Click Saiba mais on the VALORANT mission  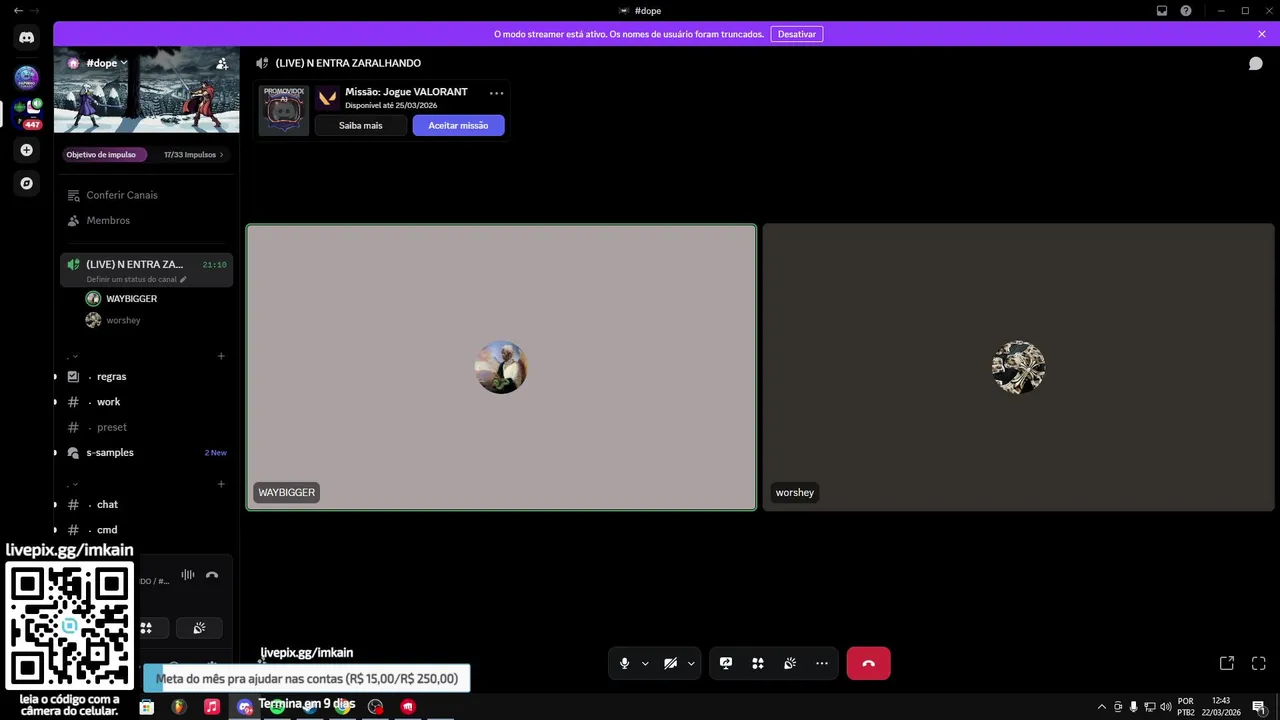pos(361,125)
